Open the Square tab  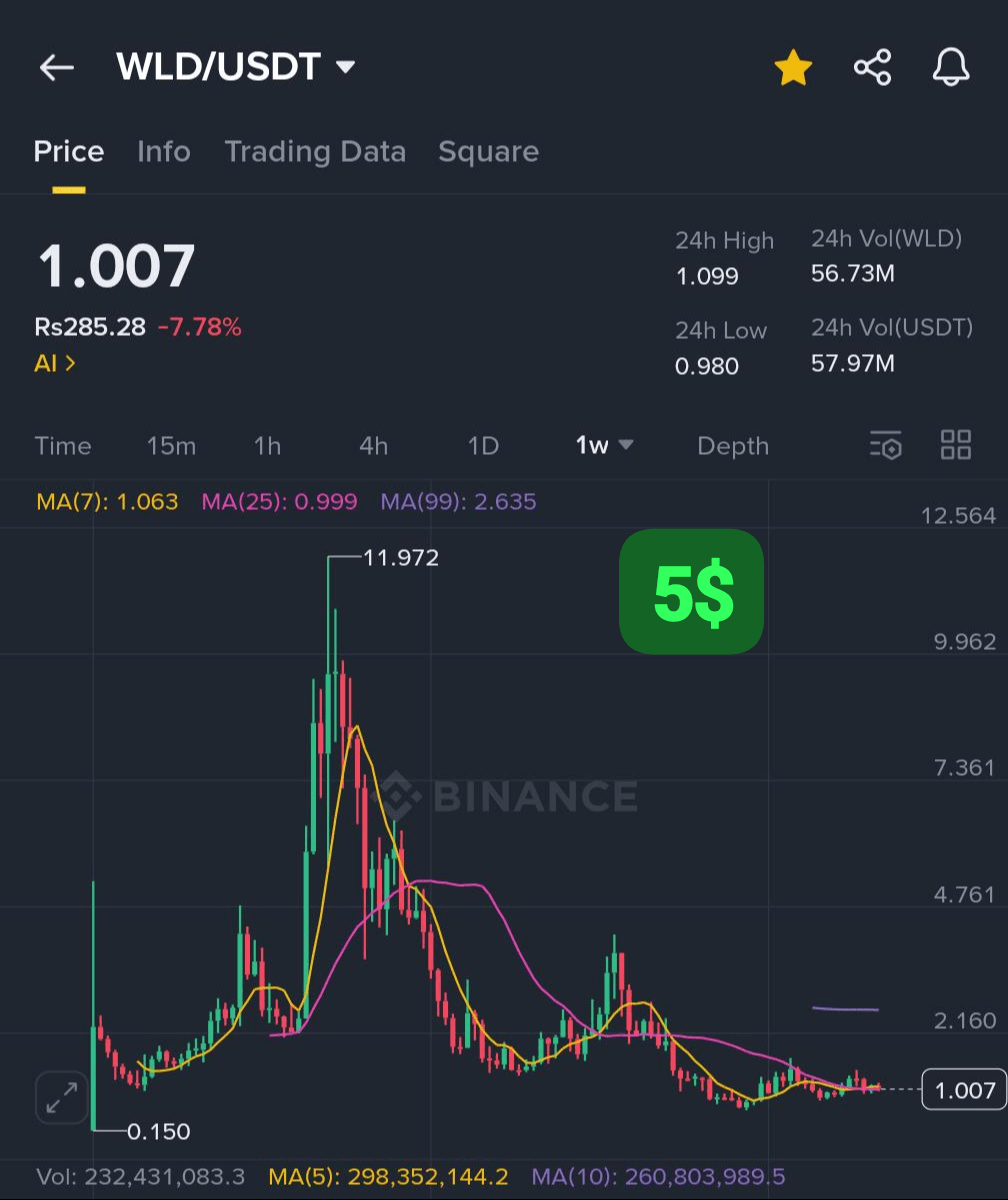(x=488, y=152)
